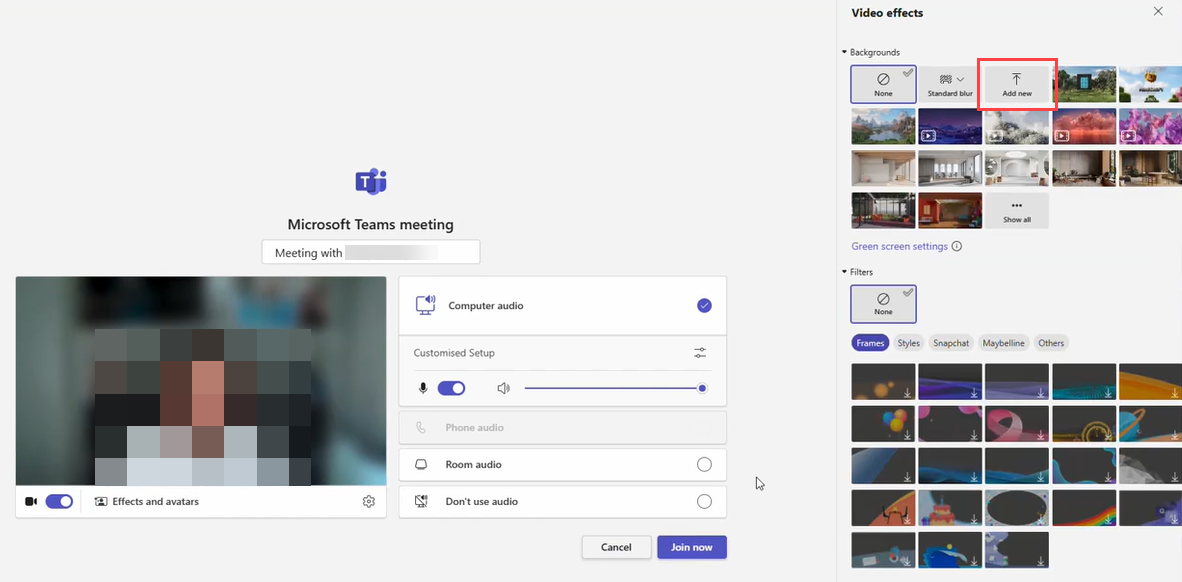Viewport: 1182px width, 582px height.
Task: Pick the pink ribbon frame
Action: pyautogui.click(x=1017, y=424)
